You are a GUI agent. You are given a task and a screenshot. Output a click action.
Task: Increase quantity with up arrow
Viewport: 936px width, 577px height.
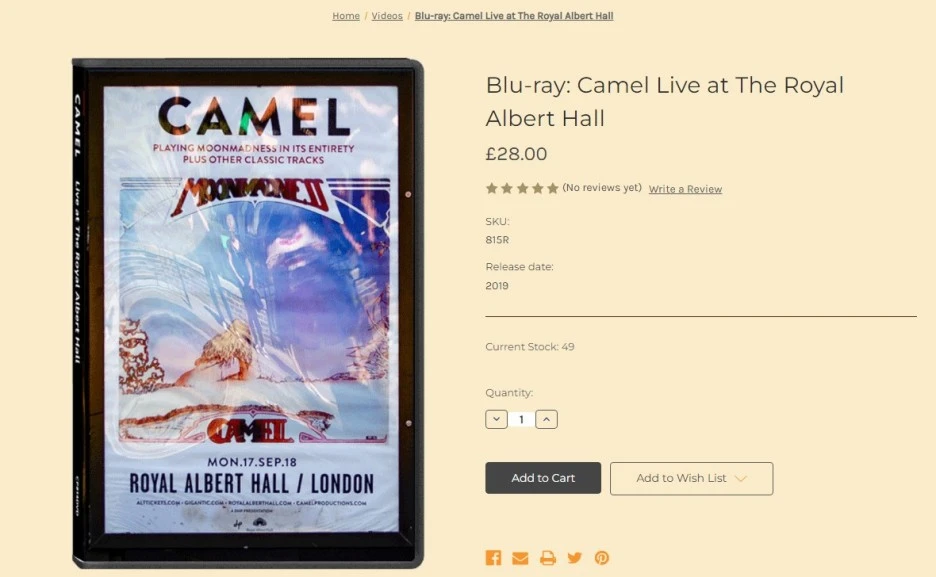tap(546, 419)
